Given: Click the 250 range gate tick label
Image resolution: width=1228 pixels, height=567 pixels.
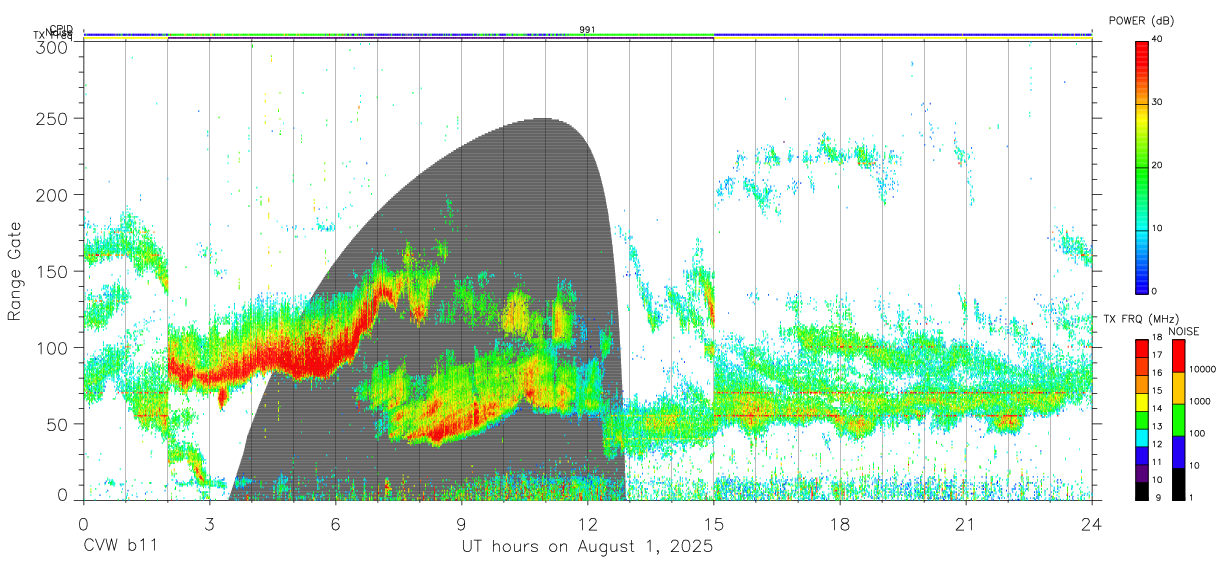Looking at the screenshot, I should click(x=53, y=118).
